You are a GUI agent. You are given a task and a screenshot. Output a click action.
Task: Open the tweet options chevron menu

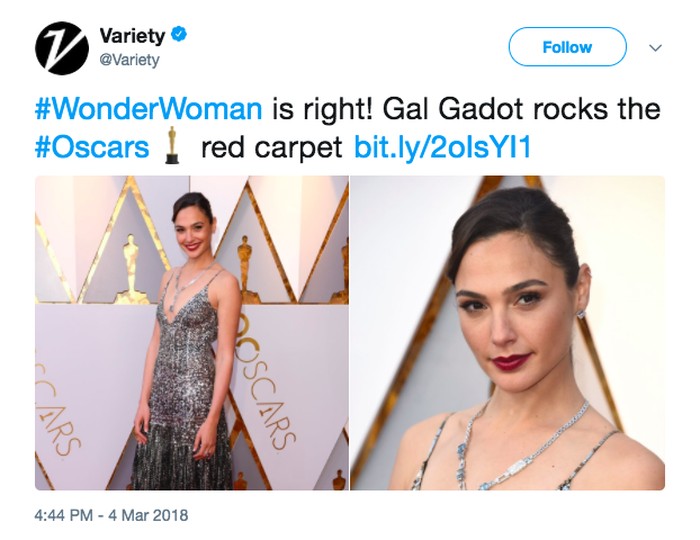(x=656, y=47)
